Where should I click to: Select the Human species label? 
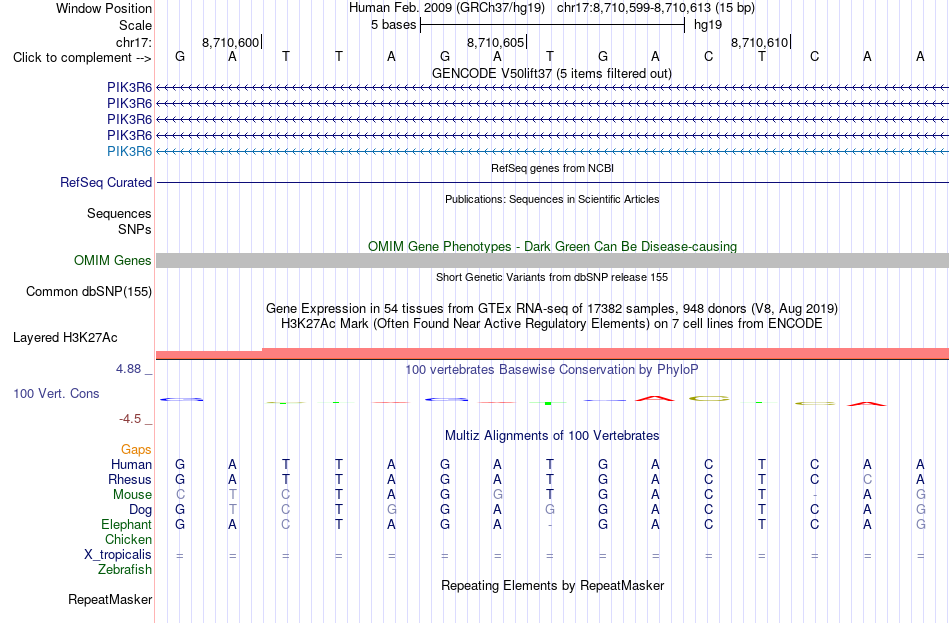131,465
